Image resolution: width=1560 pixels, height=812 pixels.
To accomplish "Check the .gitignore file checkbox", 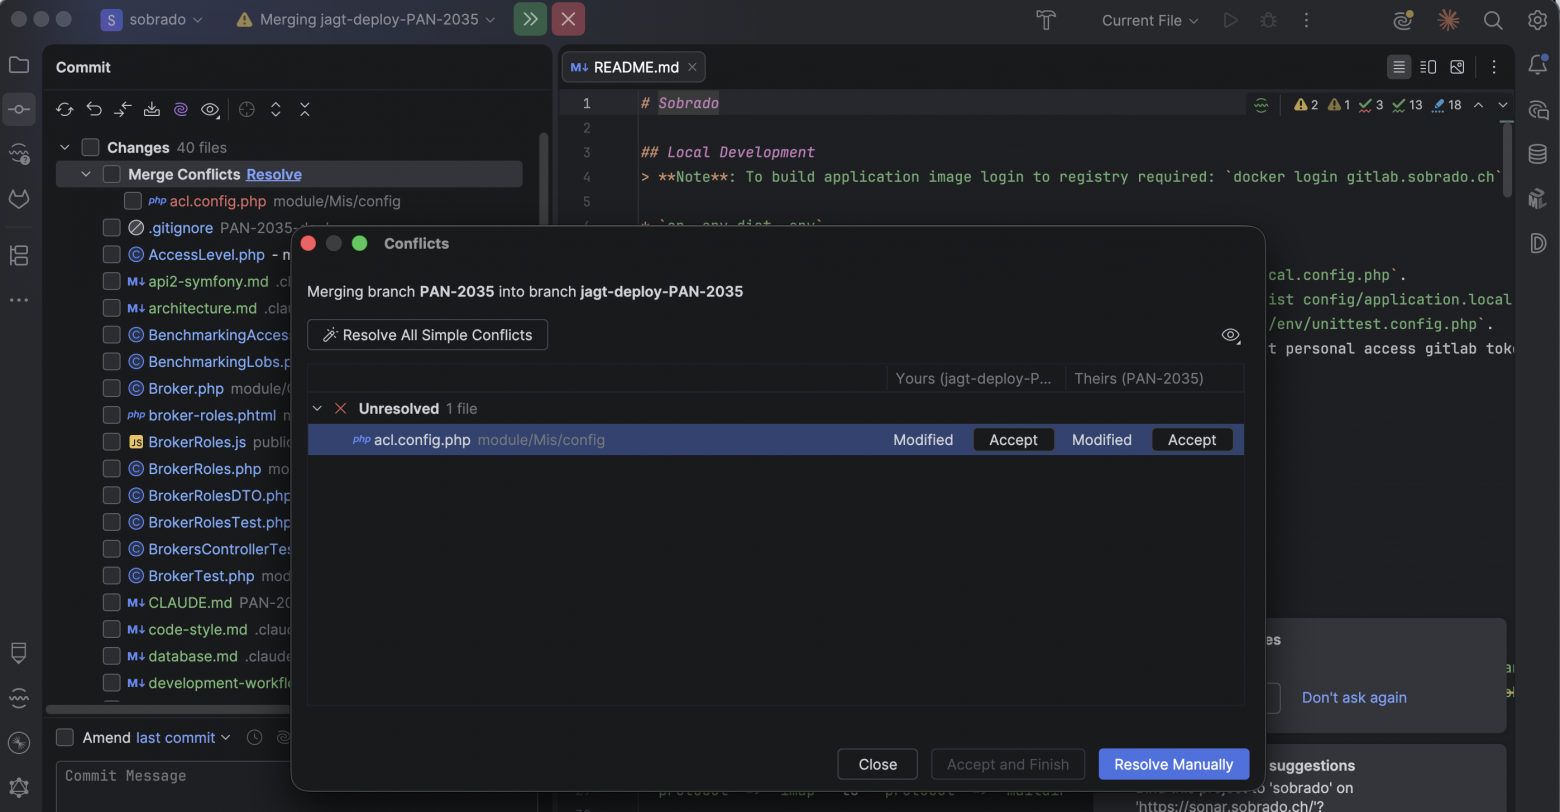I will pos(111,228).
